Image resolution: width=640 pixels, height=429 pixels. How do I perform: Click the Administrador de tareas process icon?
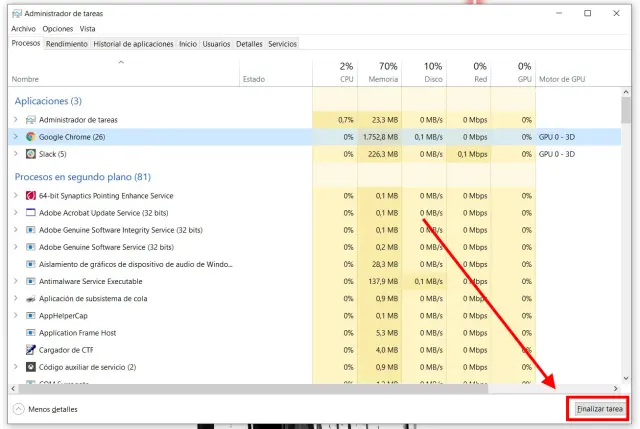(31, 119)
